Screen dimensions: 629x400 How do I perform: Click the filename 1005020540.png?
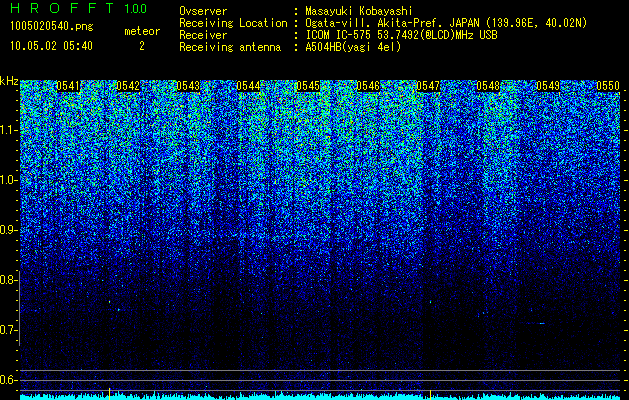51,27
